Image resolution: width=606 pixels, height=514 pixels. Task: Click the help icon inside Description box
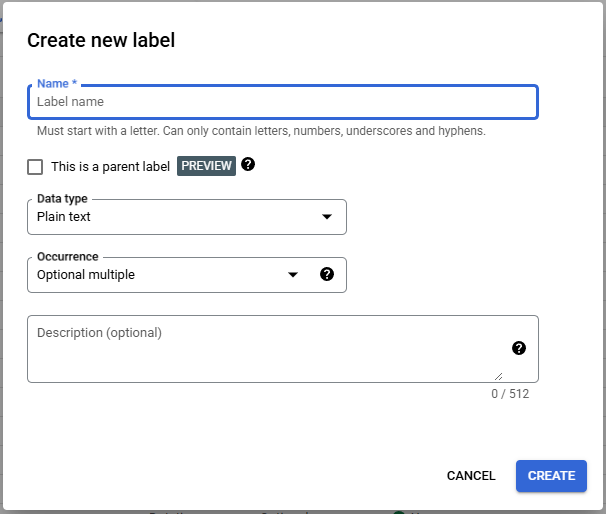518,348
